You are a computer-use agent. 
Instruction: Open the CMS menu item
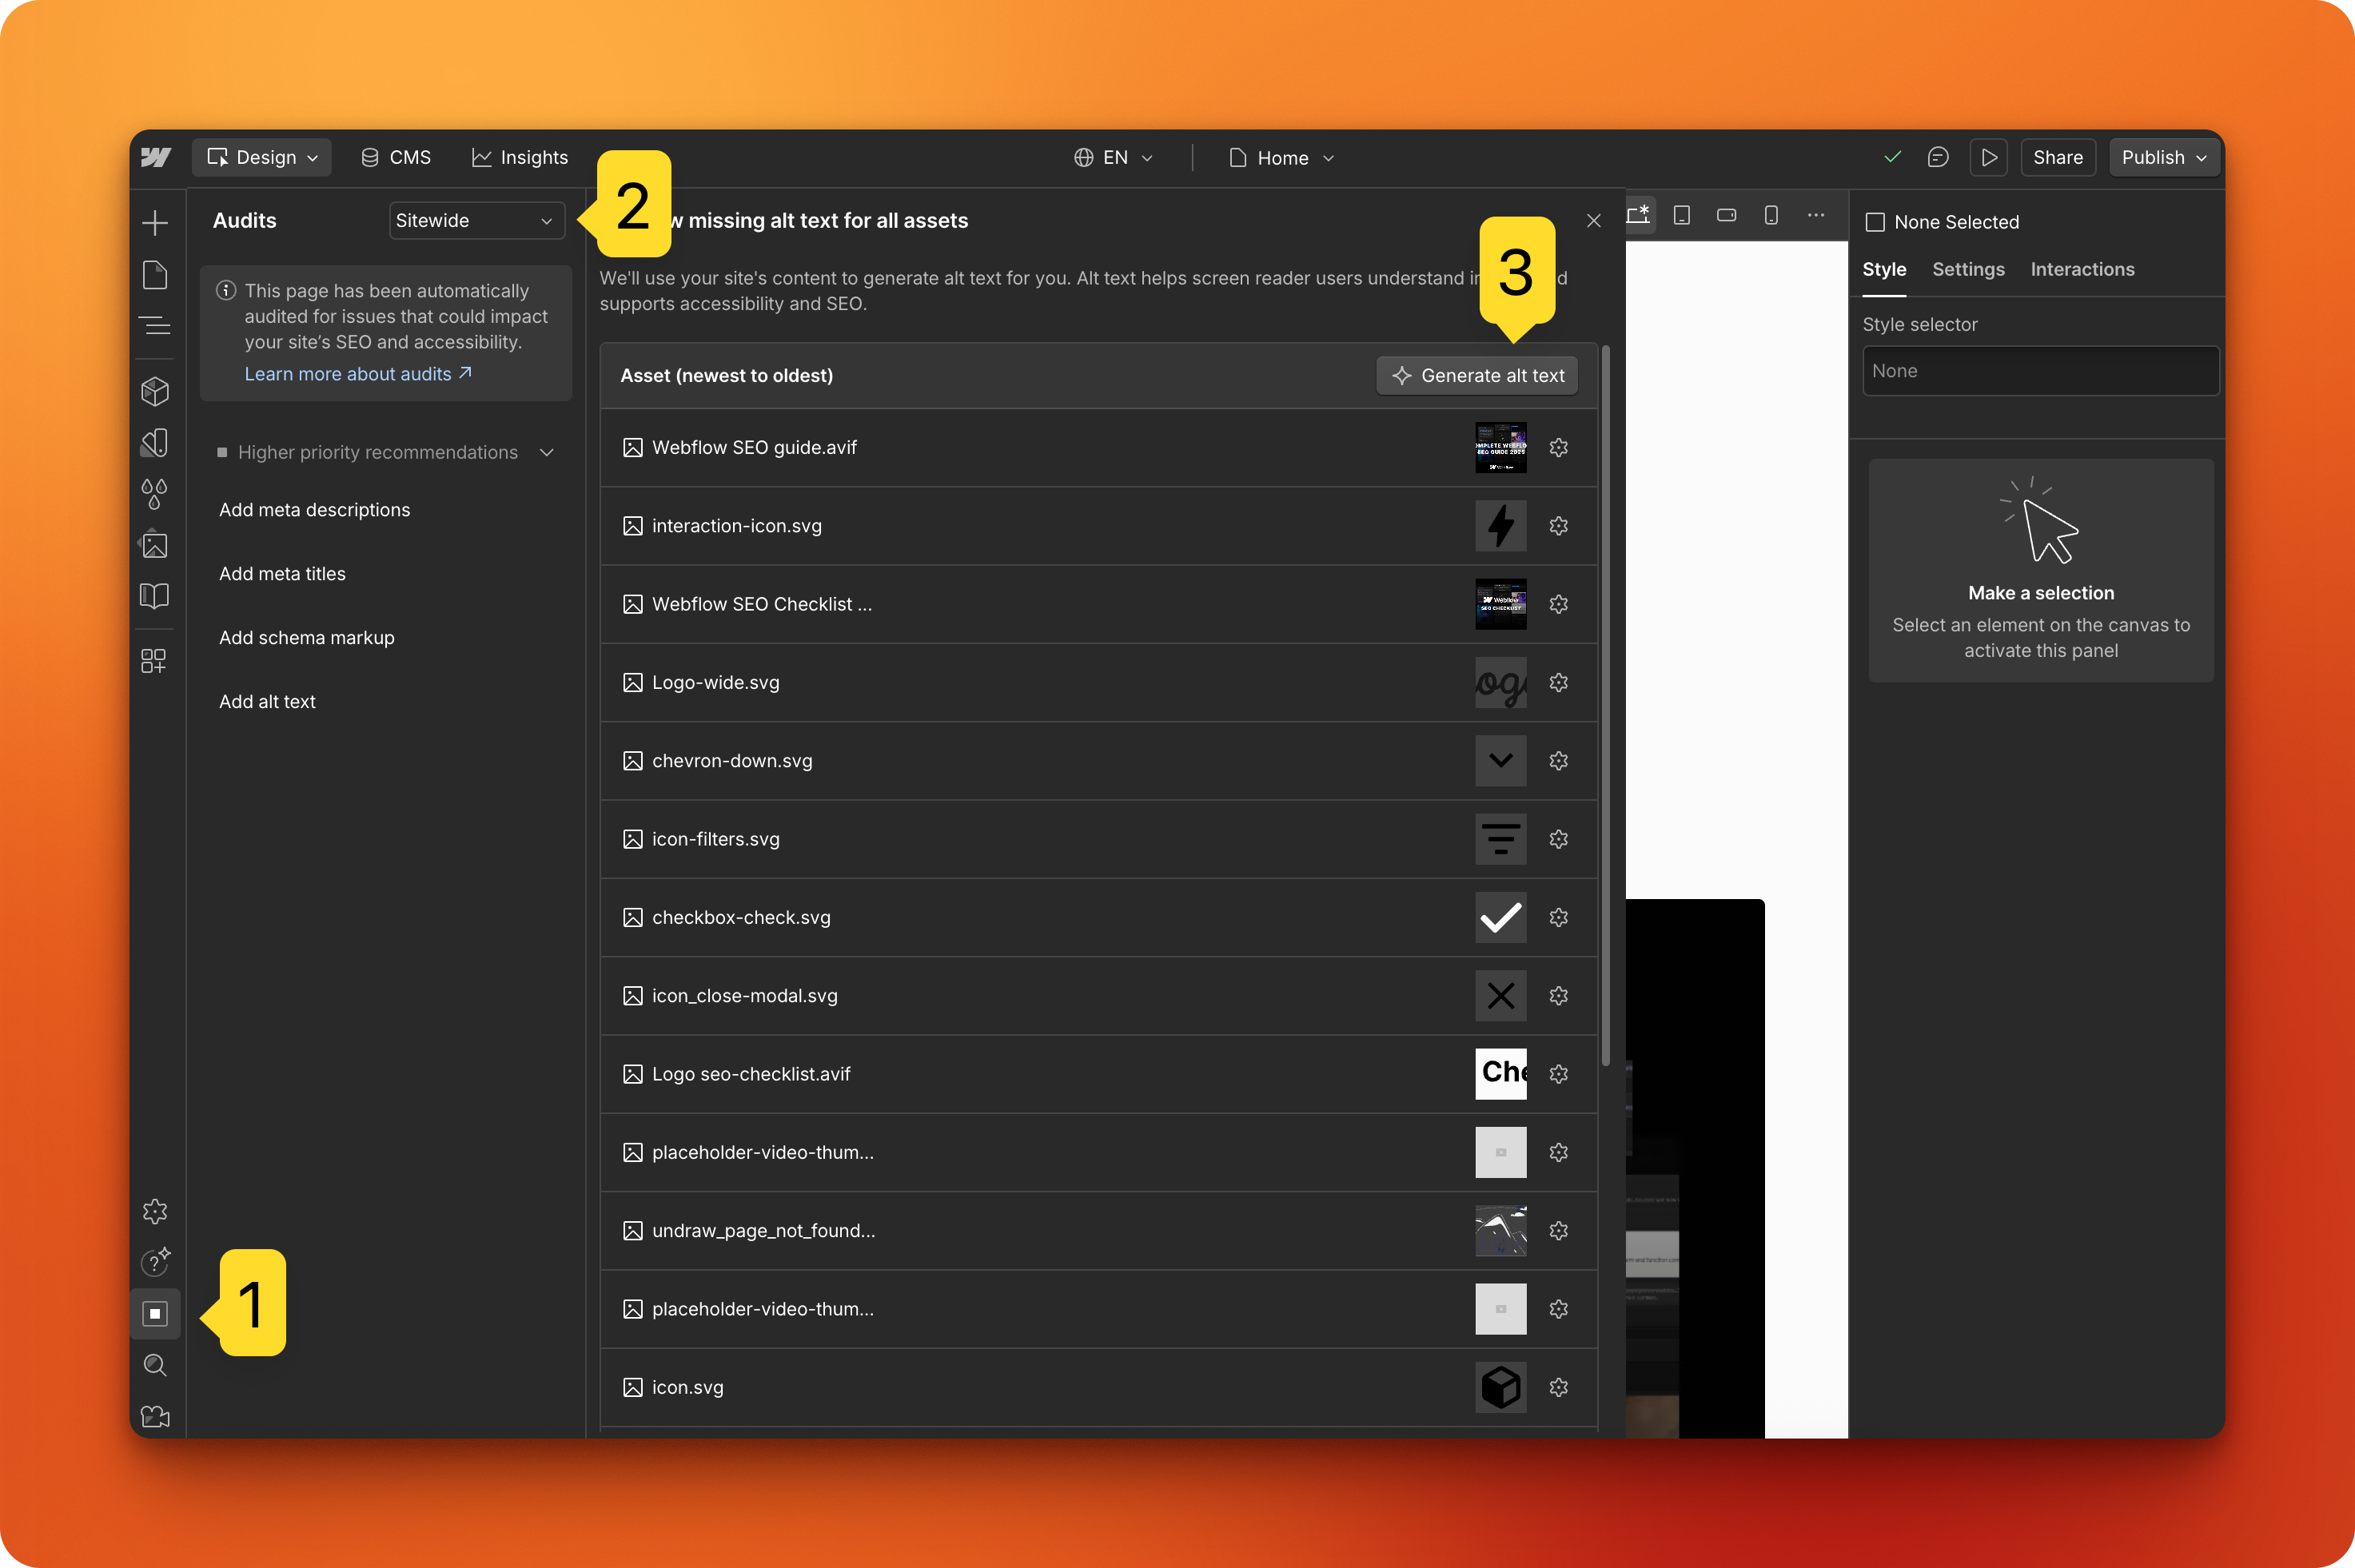396,158
